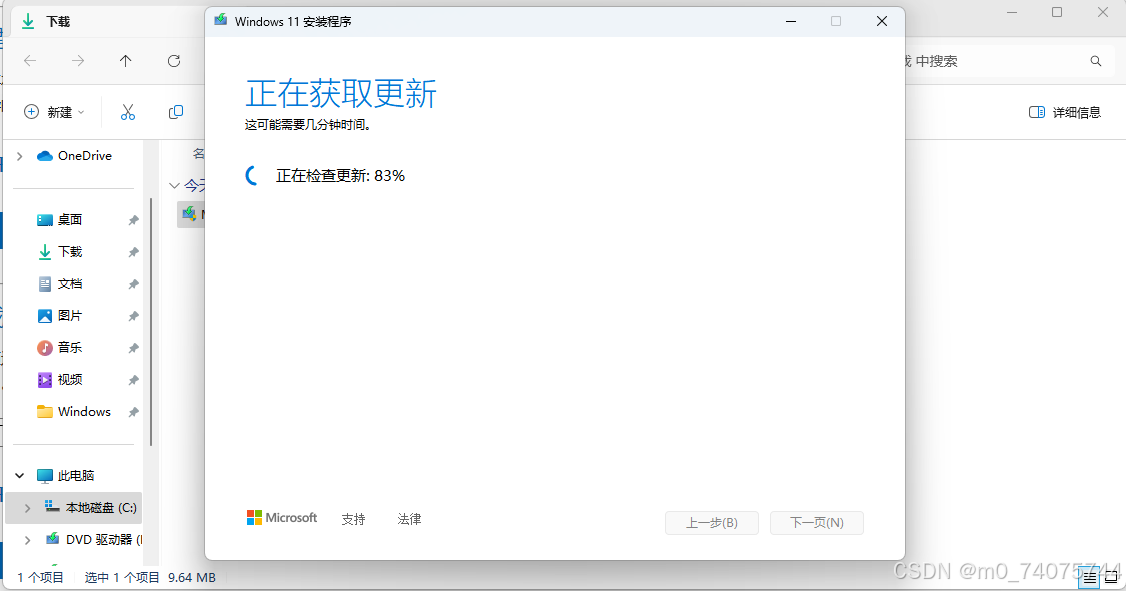Open 图片 in the navigation pane
The image size is (1126, 591).
60,315
